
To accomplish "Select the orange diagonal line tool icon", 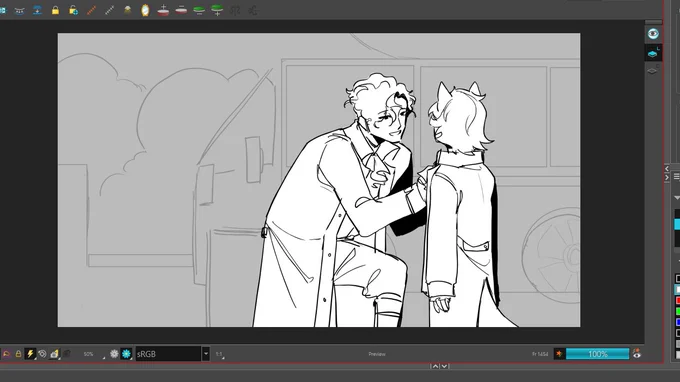I will tap(91, 10).
